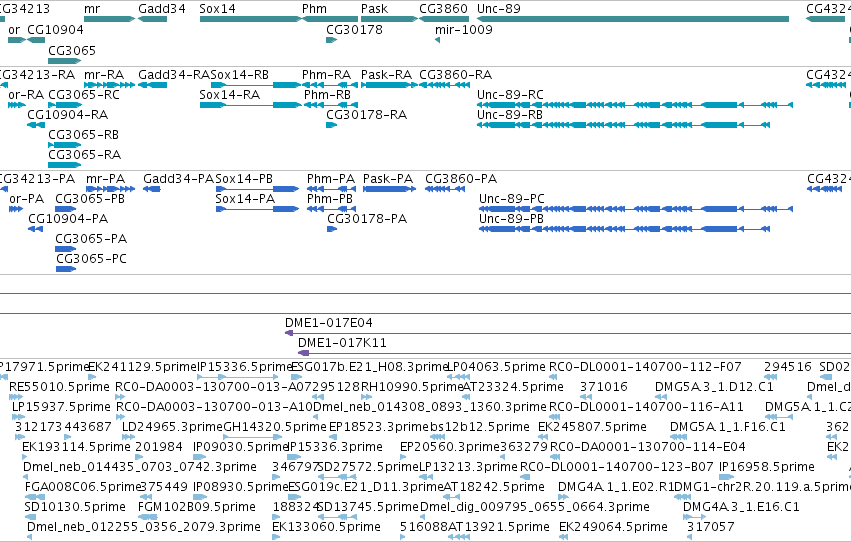The image size is (851, 542).
Task: Select transcript Phm-RA
Action: point(329,85)
